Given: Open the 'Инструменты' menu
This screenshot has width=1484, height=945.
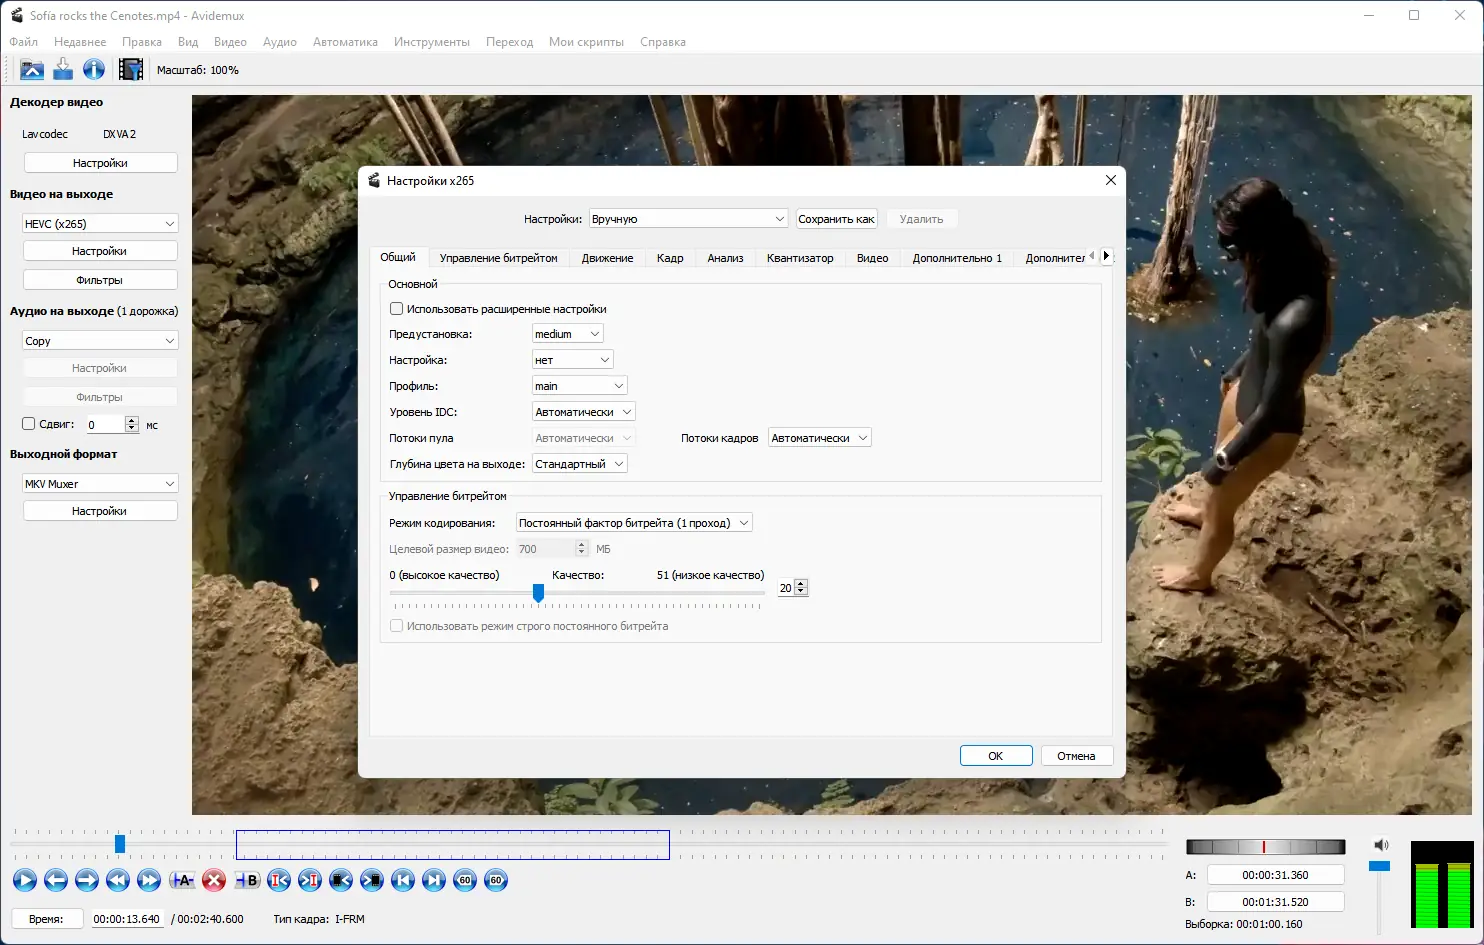Looking at the screenshot, I should coord(431,42).
